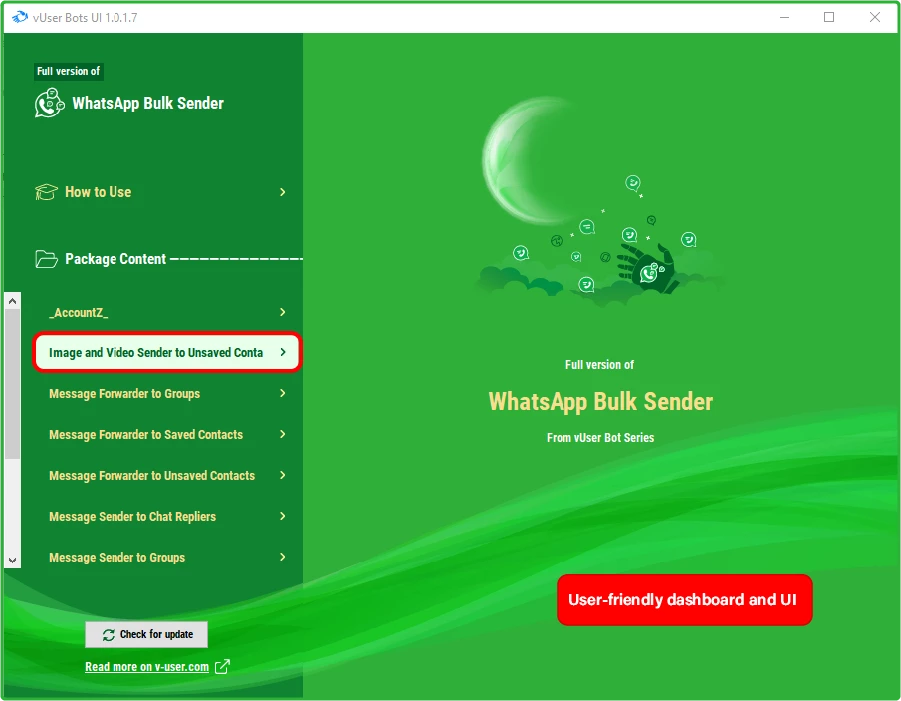Minimize the vUser Bots window

tap(784, 17)
